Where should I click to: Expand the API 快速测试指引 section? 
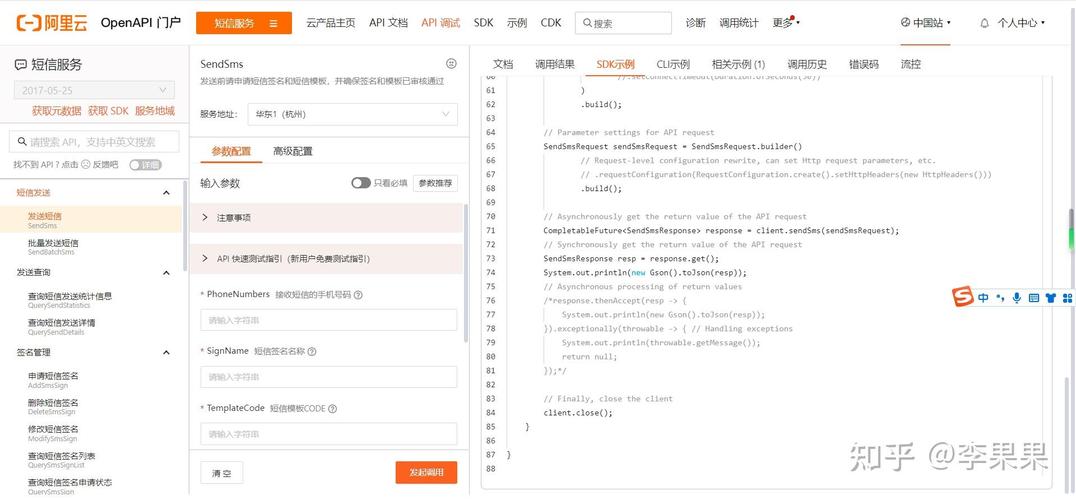coord(327,259)
